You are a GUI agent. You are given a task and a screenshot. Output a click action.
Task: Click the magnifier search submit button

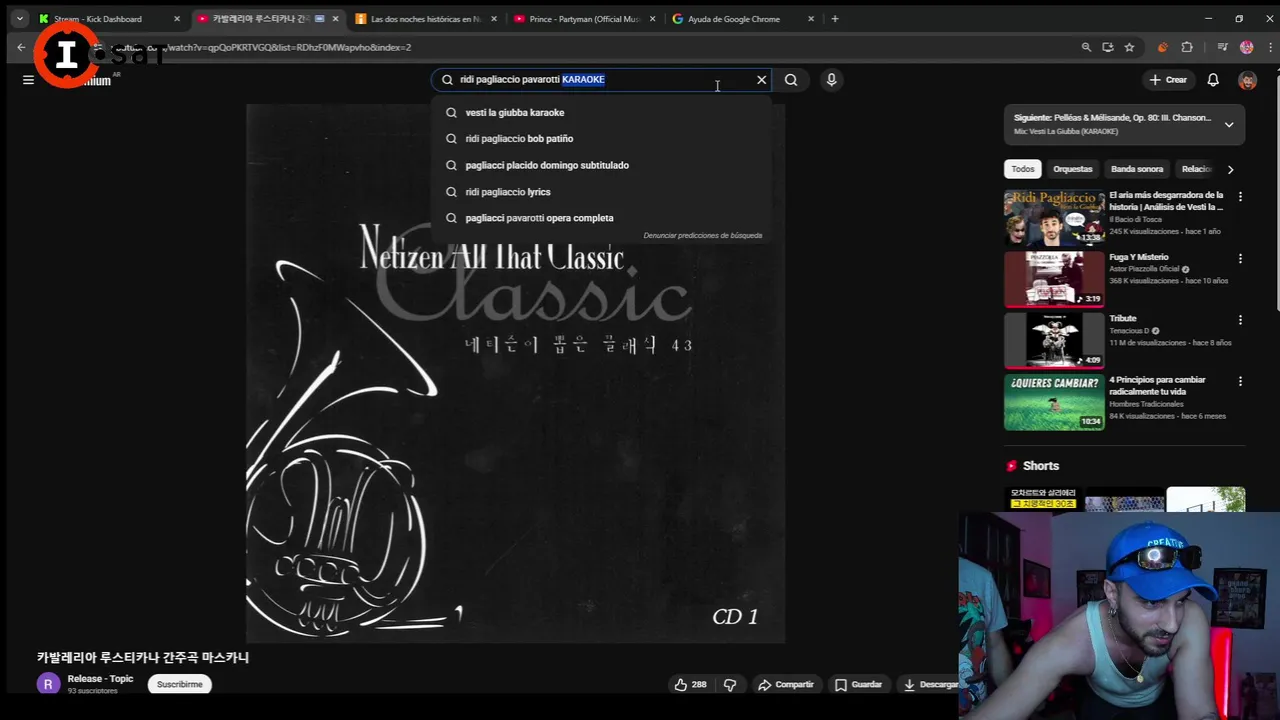coord(791,80)
